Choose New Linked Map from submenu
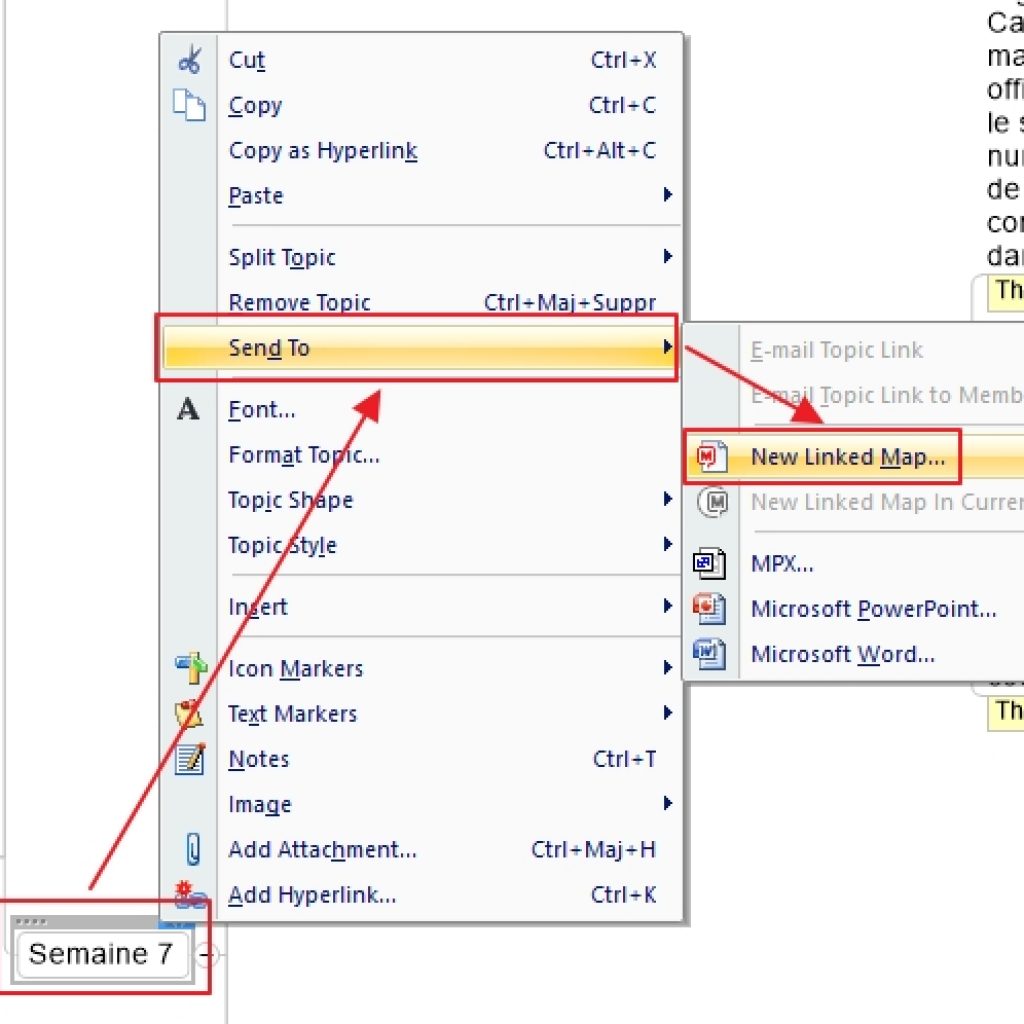 [847, 457]
